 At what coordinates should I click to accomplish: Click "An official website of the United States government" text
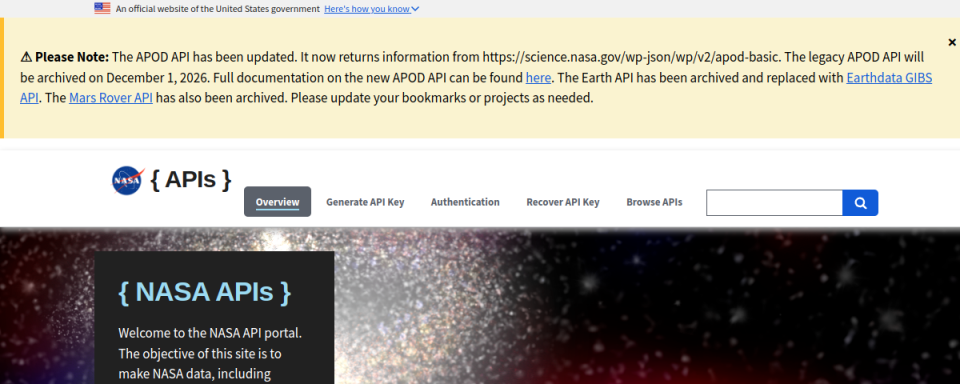coord(217,9)
